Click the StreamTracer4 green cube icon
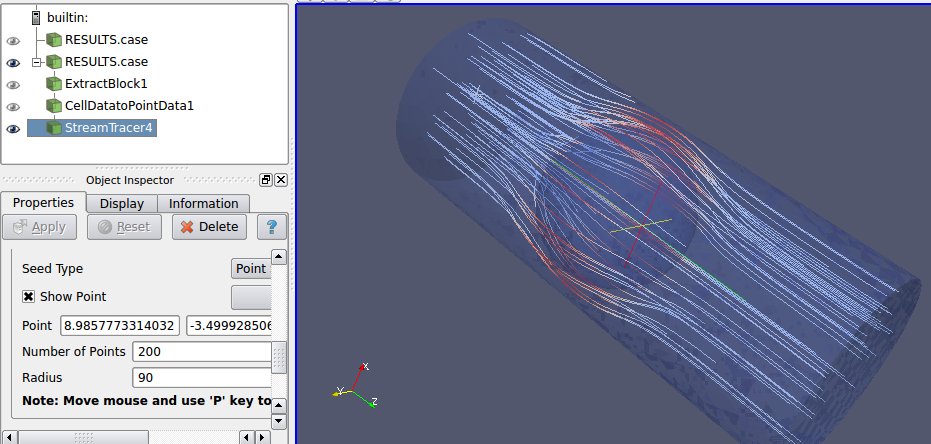Image resolution: width=931 pixels, height=444 pixels. (54, 128)
